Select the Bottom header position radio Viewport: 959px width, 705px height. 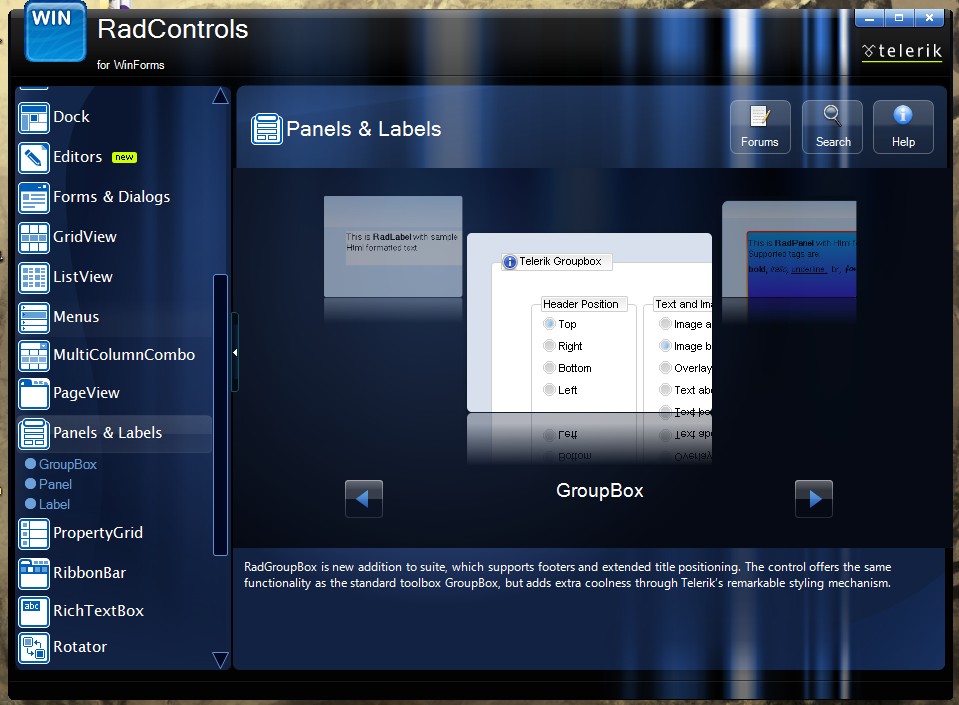(549, 368)
